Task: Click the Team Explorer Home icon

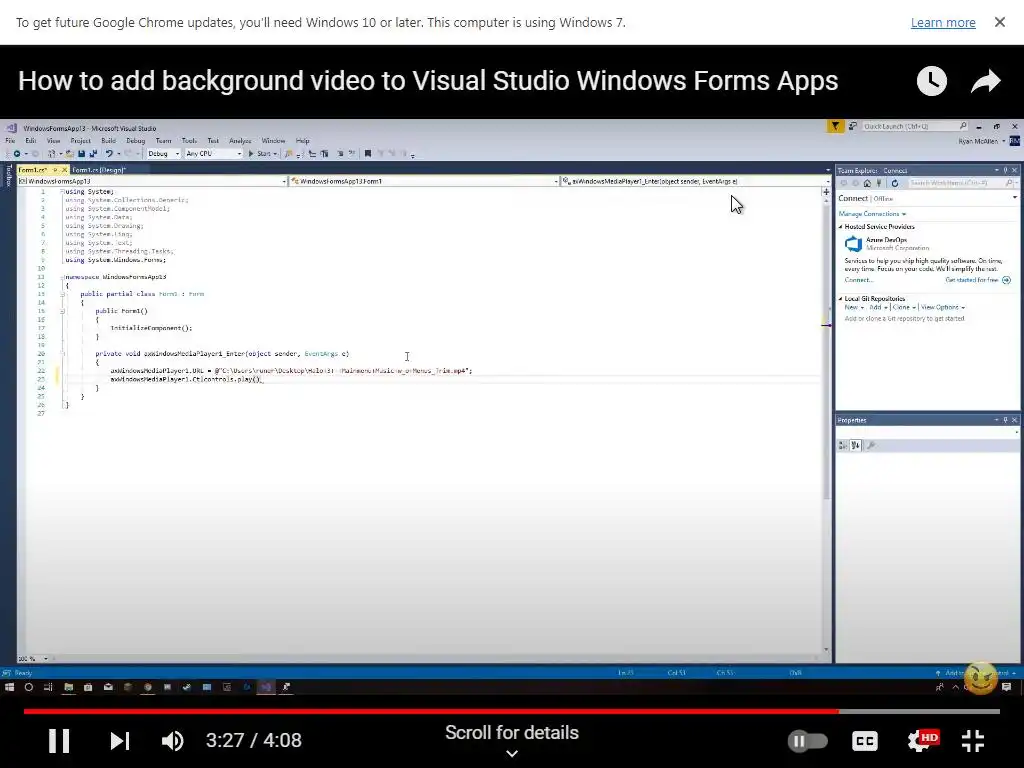Action: pos(867,184)
